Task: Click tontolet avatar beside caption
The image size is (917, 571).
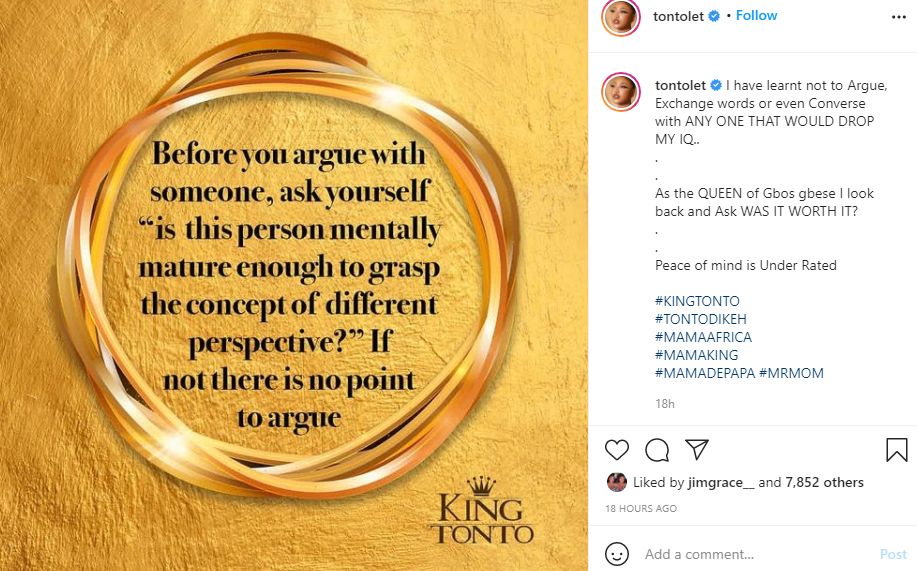Action: click(621, 92)
